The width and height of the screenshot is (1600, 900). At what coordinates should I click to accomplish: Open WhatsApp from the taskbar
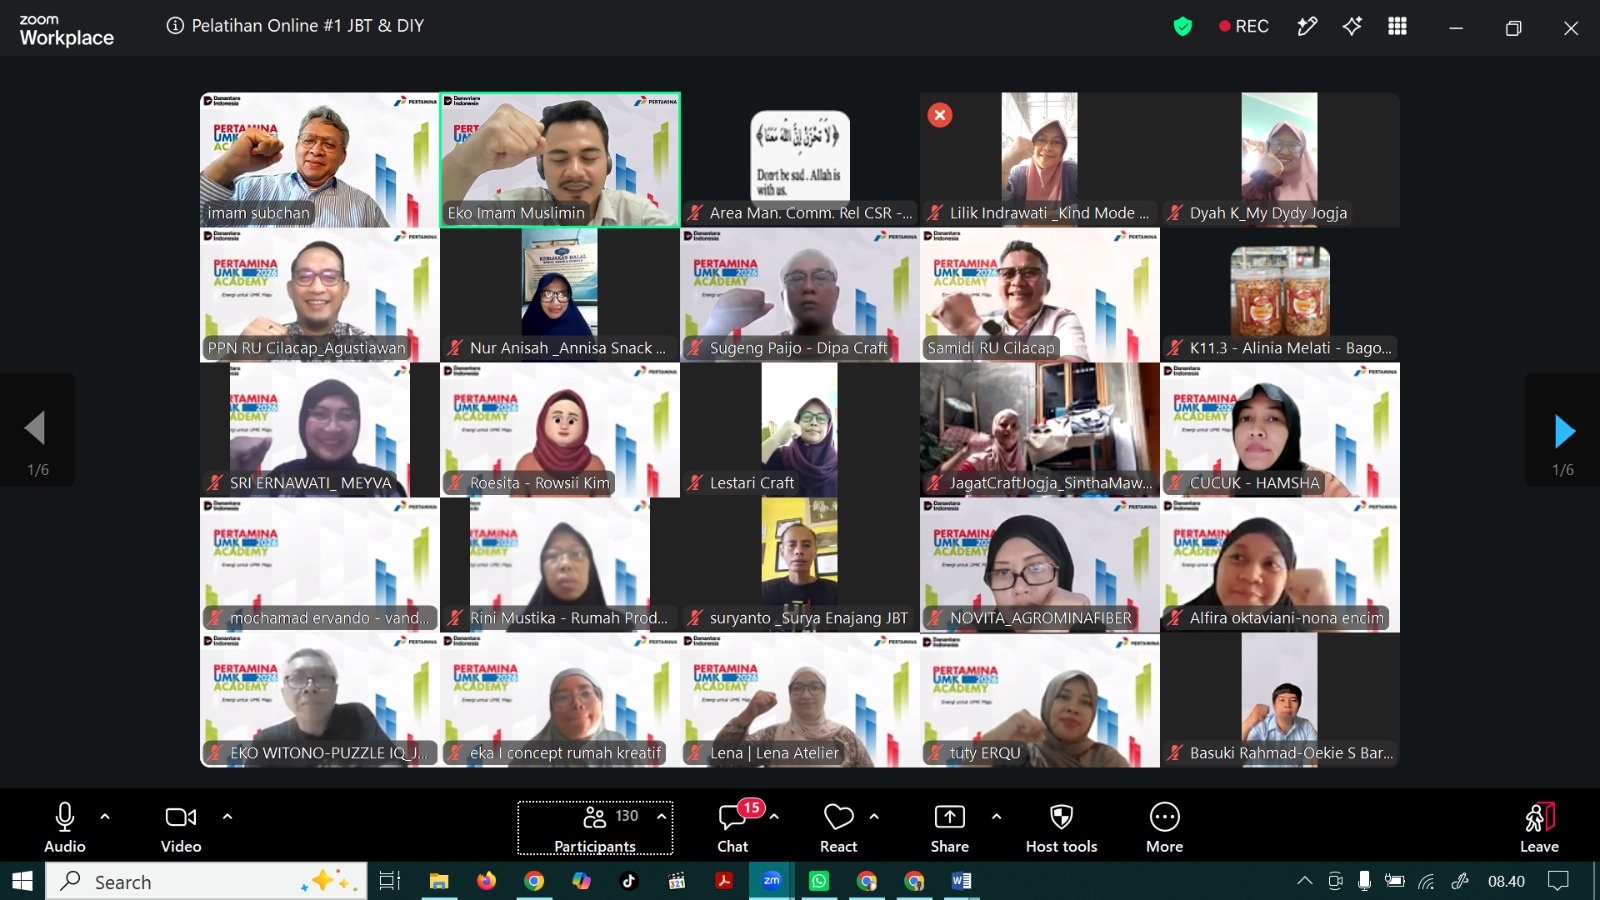pos(819,881)
